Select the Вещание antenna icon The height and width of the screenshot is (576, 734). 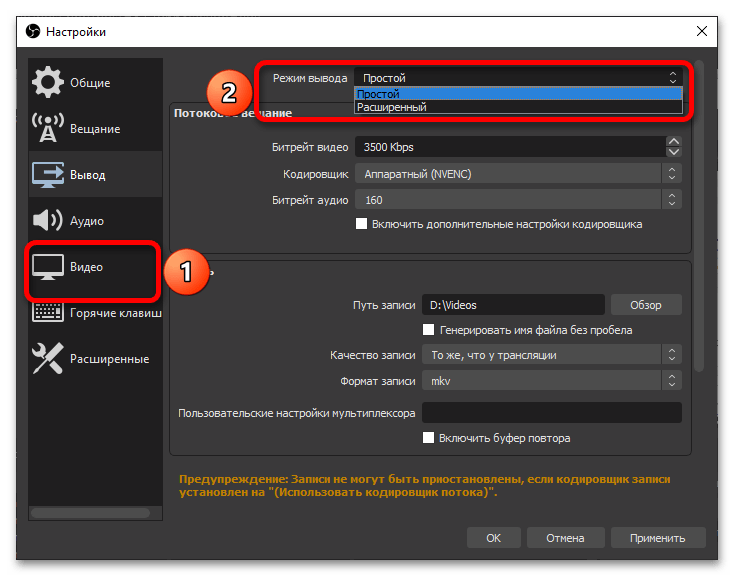[x=48, y=128]
